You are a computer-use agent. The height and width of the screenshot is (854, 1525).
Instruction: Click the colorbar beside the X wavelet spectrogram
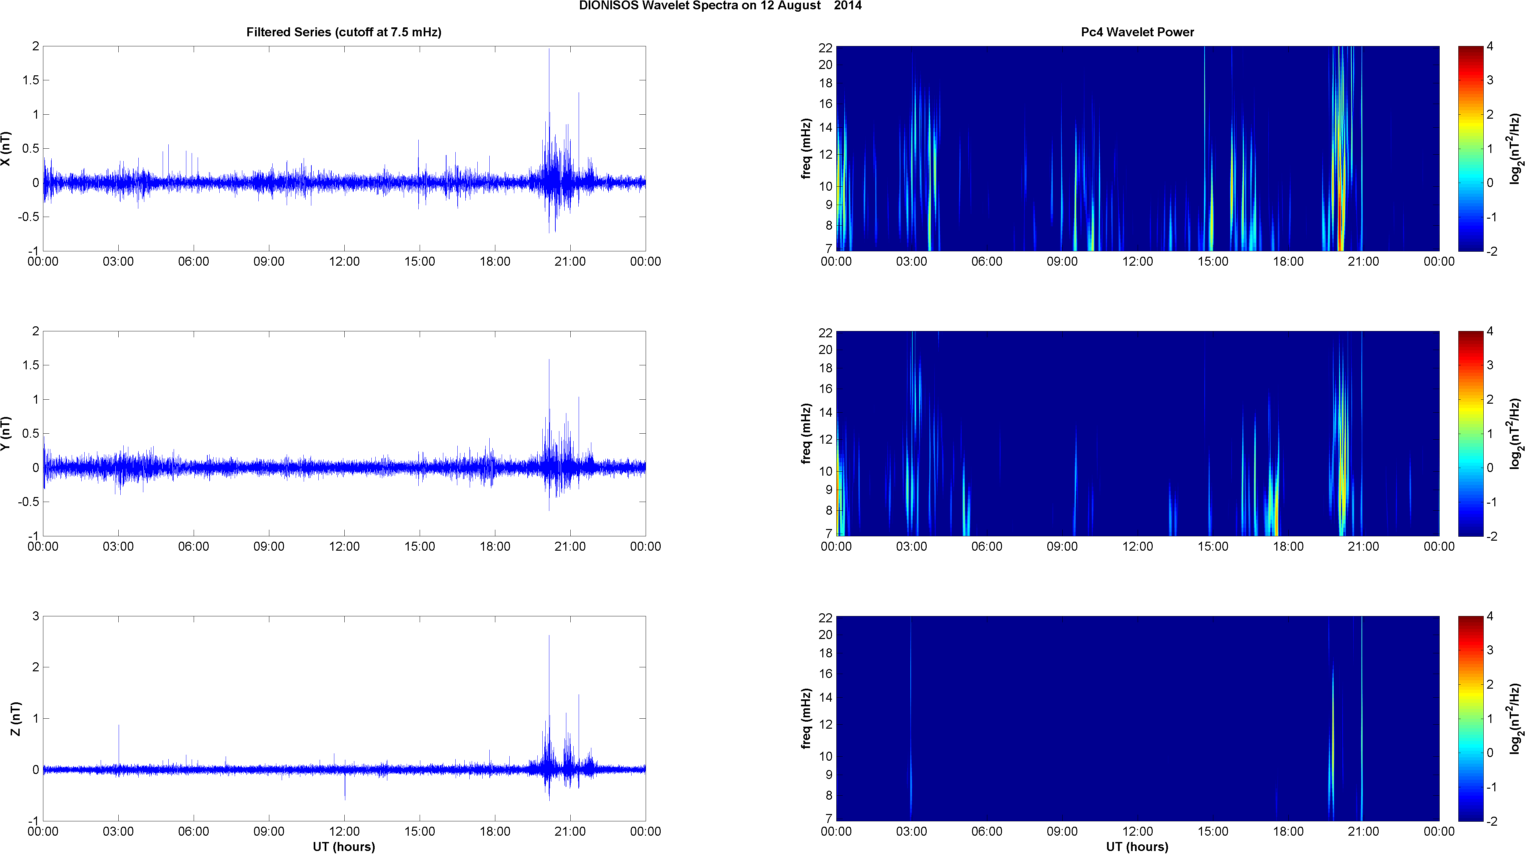click(x=1470, y=148)
